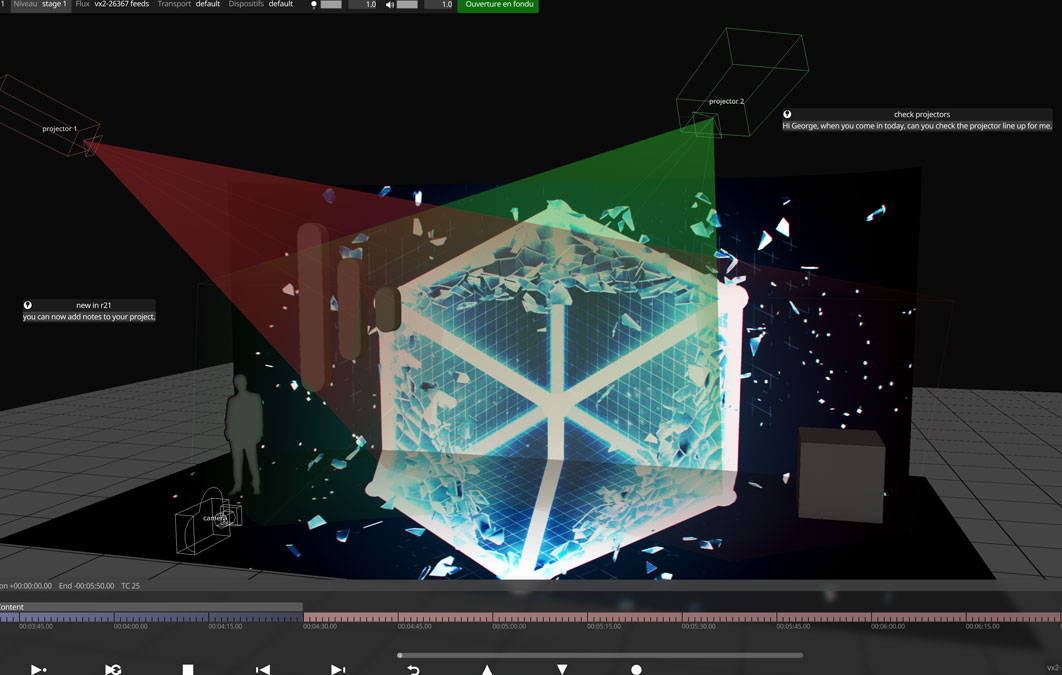Screen dimensions: 1062x675
Task: Select the 'projector 2' object label
Action: pyautogui.click(x=726, y=101)
